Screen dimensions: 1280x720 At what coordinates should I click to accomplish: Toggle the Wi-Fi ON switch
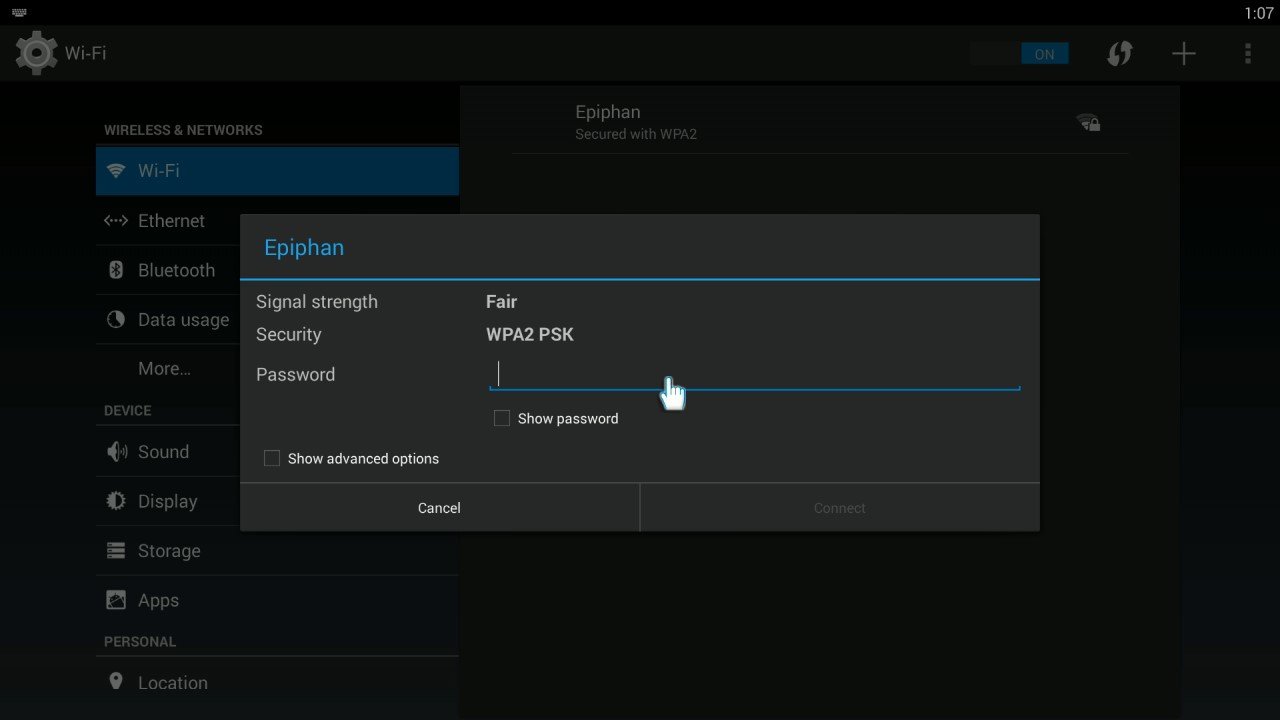click(x=1020, y=54)
